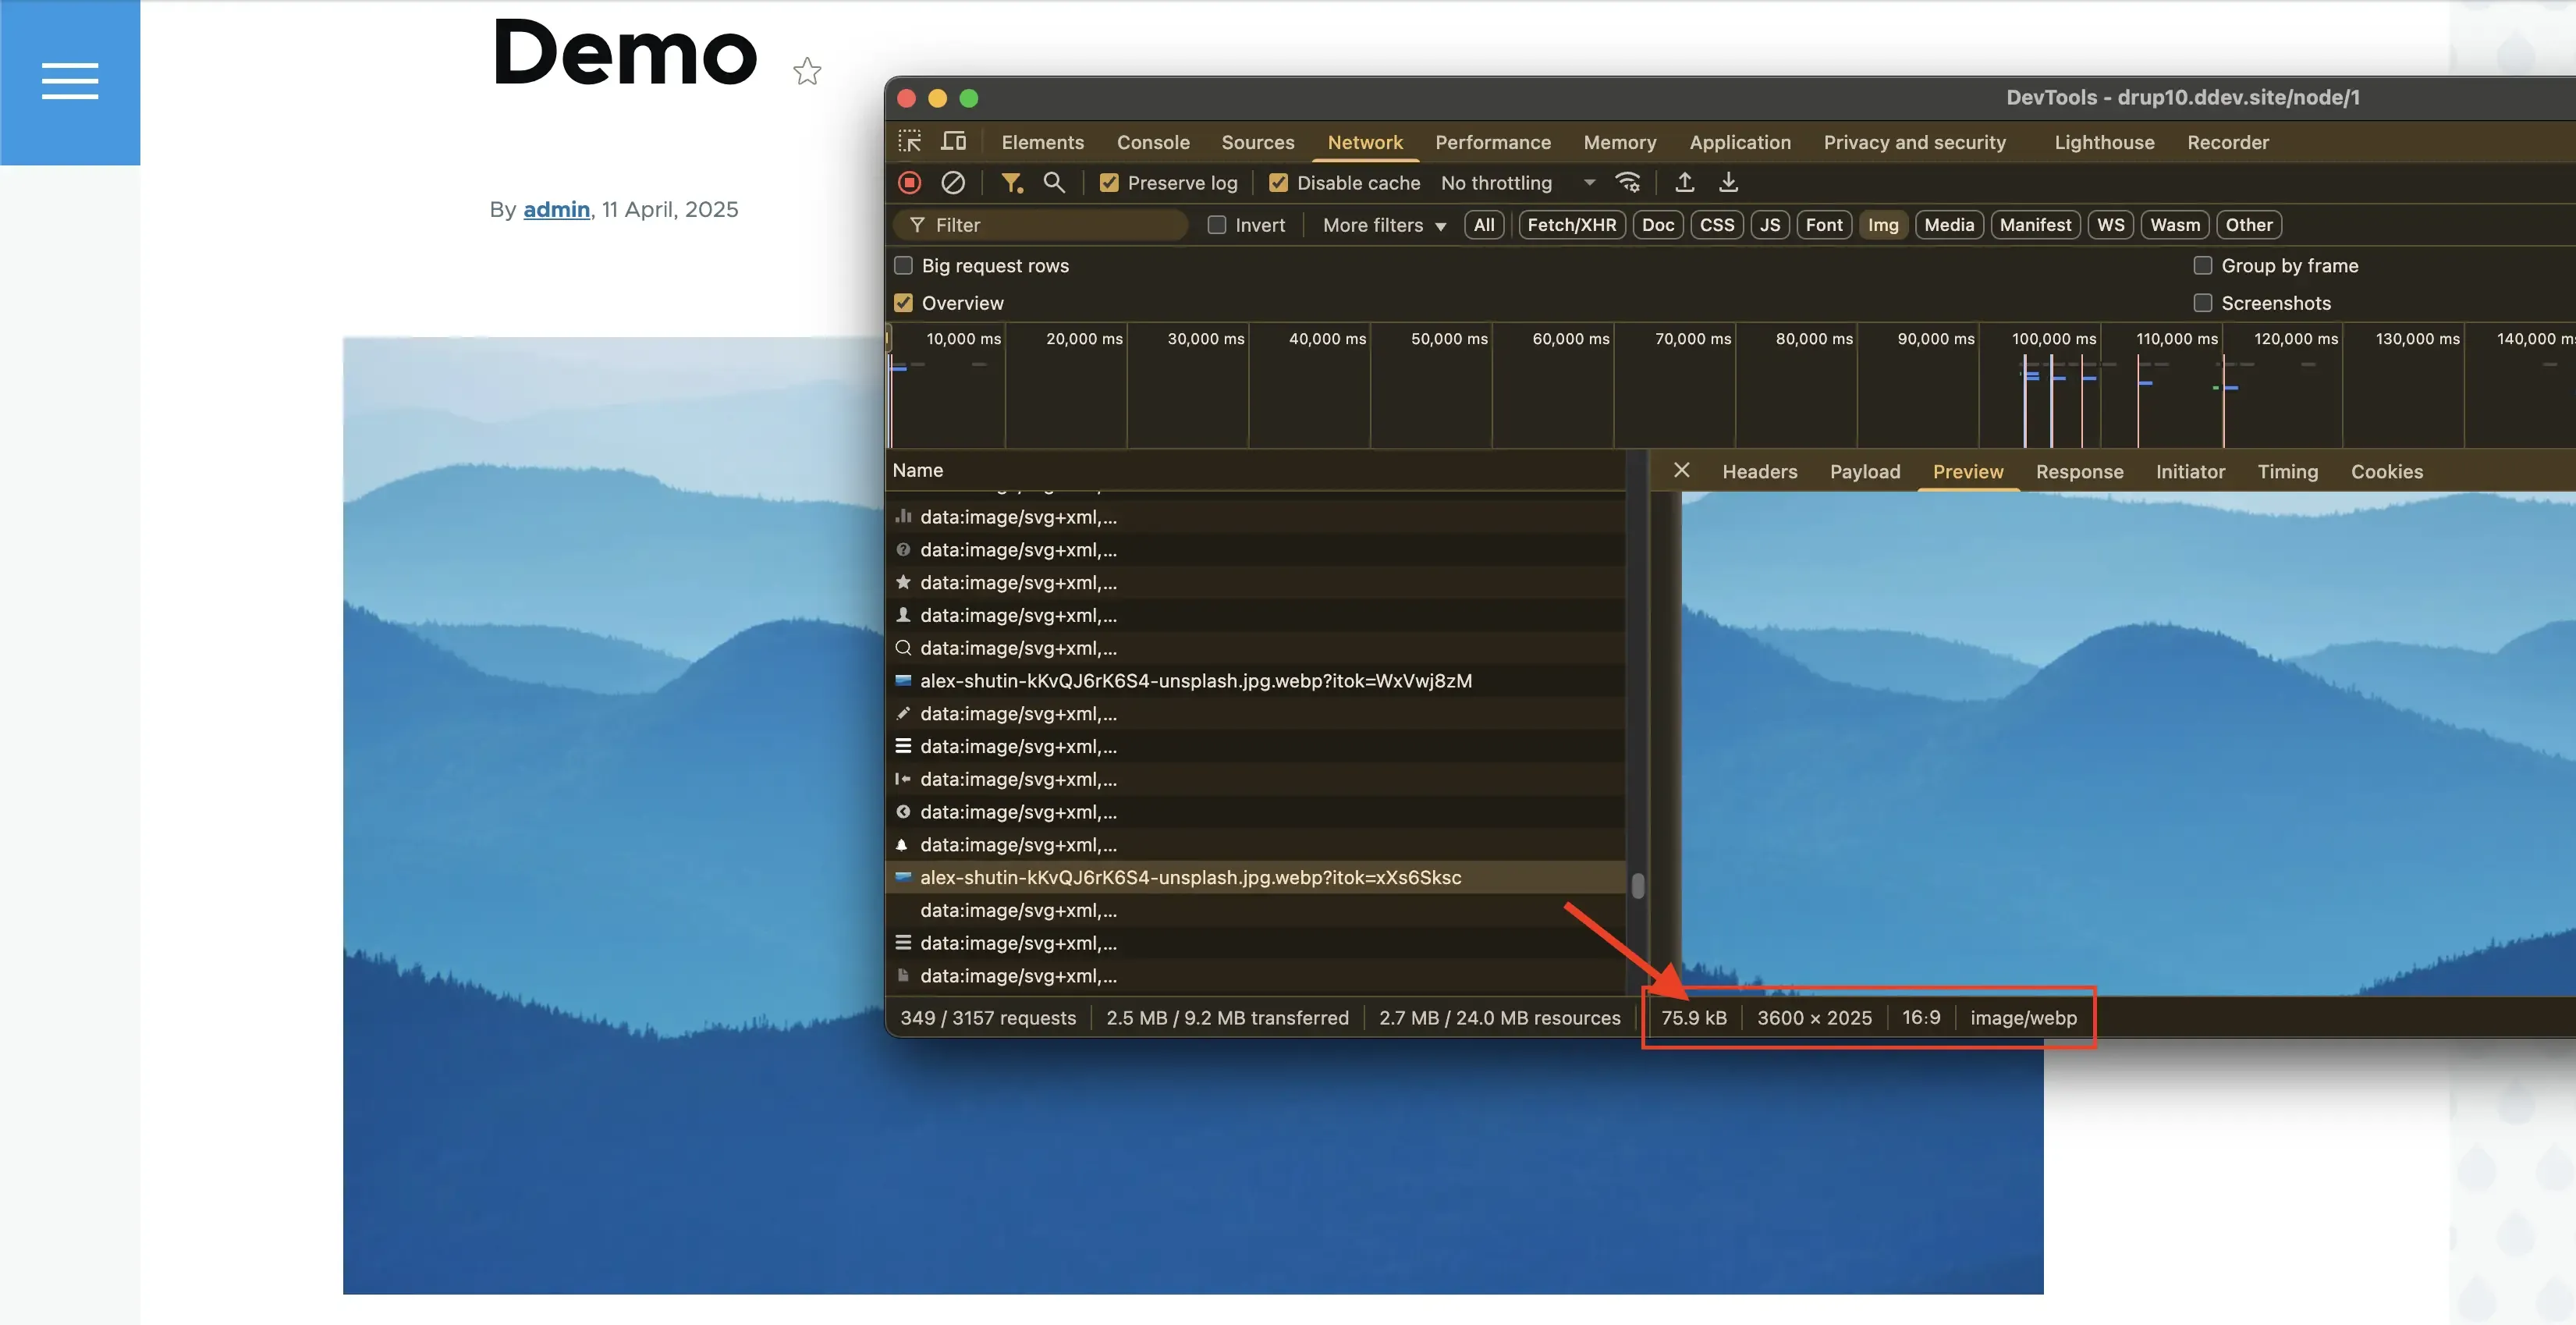Switch to the Console tab
The image size is (2576, 1325).
click(x=1152, y=142)
